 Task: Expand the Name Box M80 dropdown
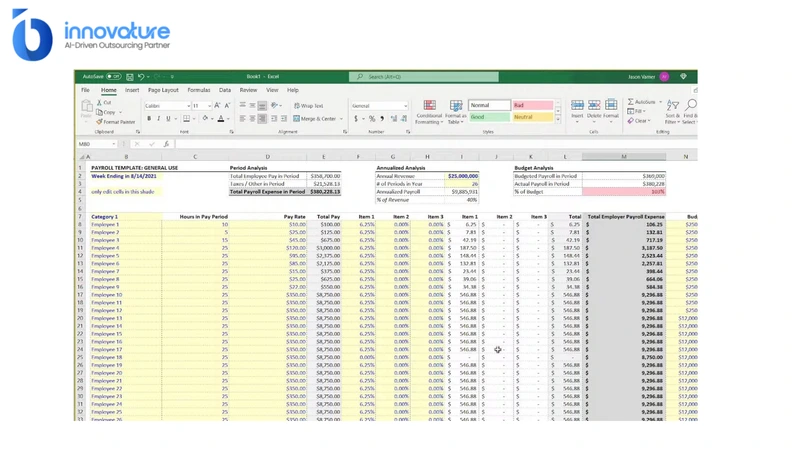click(x=113, y=144)
